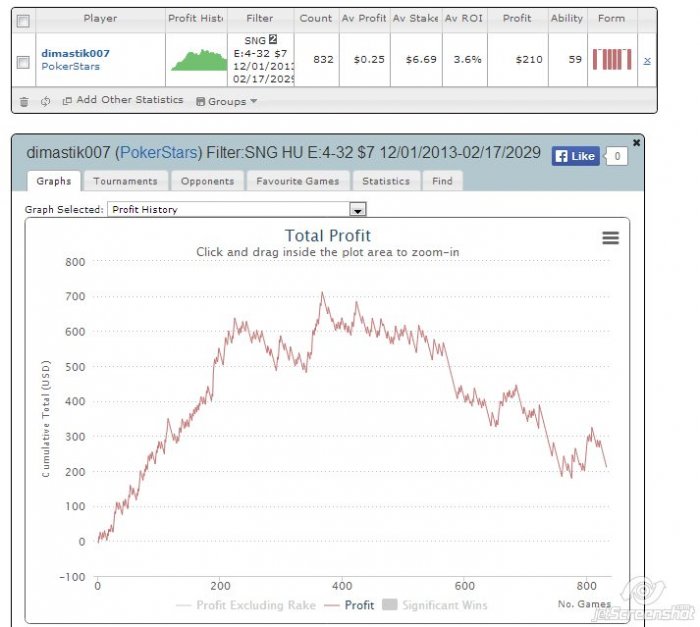
Task: Click the red Form bars indicator
Action: click(612, 59)
